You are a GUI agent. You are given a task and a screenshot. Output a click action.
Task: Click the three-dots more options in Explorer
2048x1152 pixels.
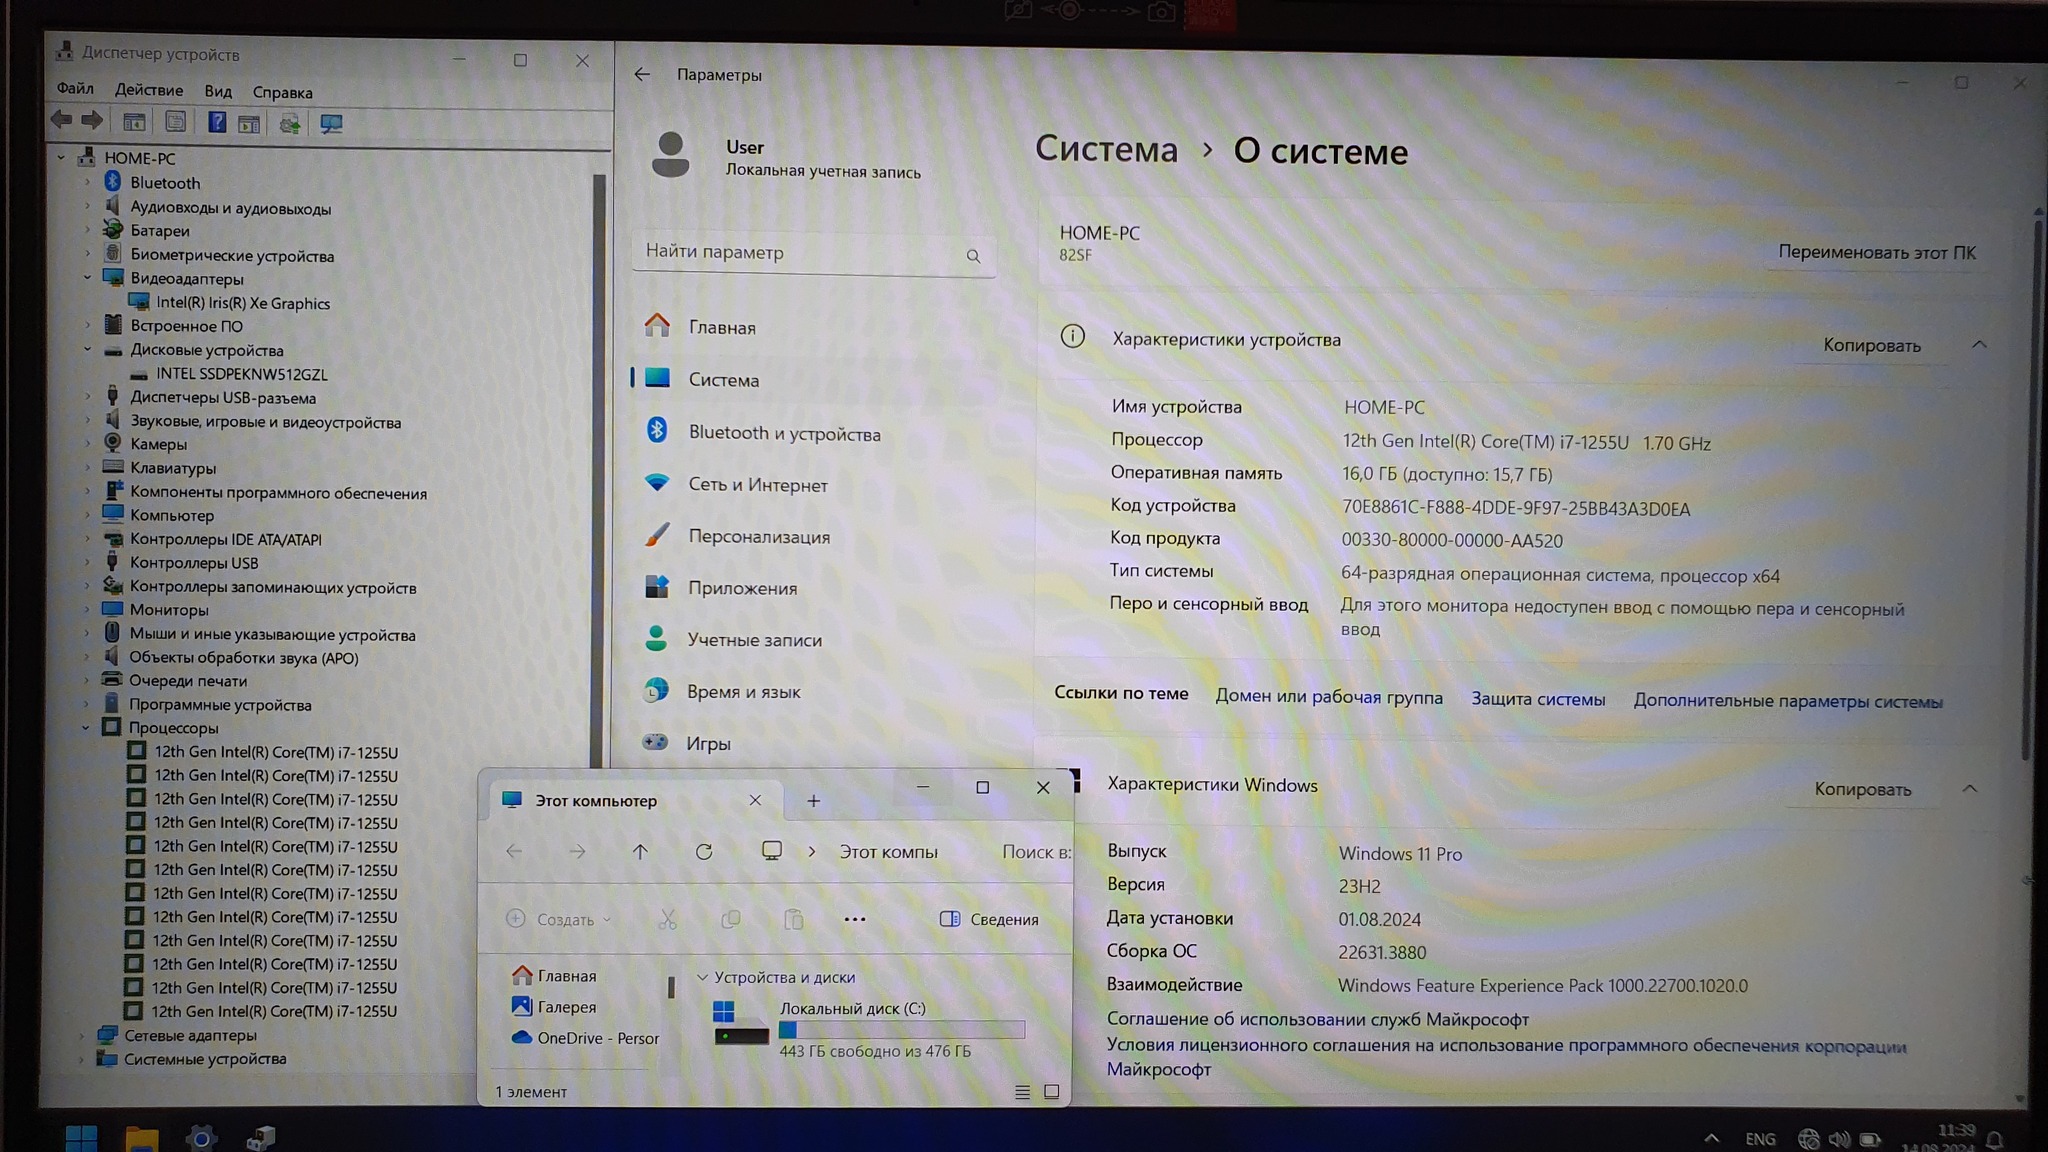(855, 919)
